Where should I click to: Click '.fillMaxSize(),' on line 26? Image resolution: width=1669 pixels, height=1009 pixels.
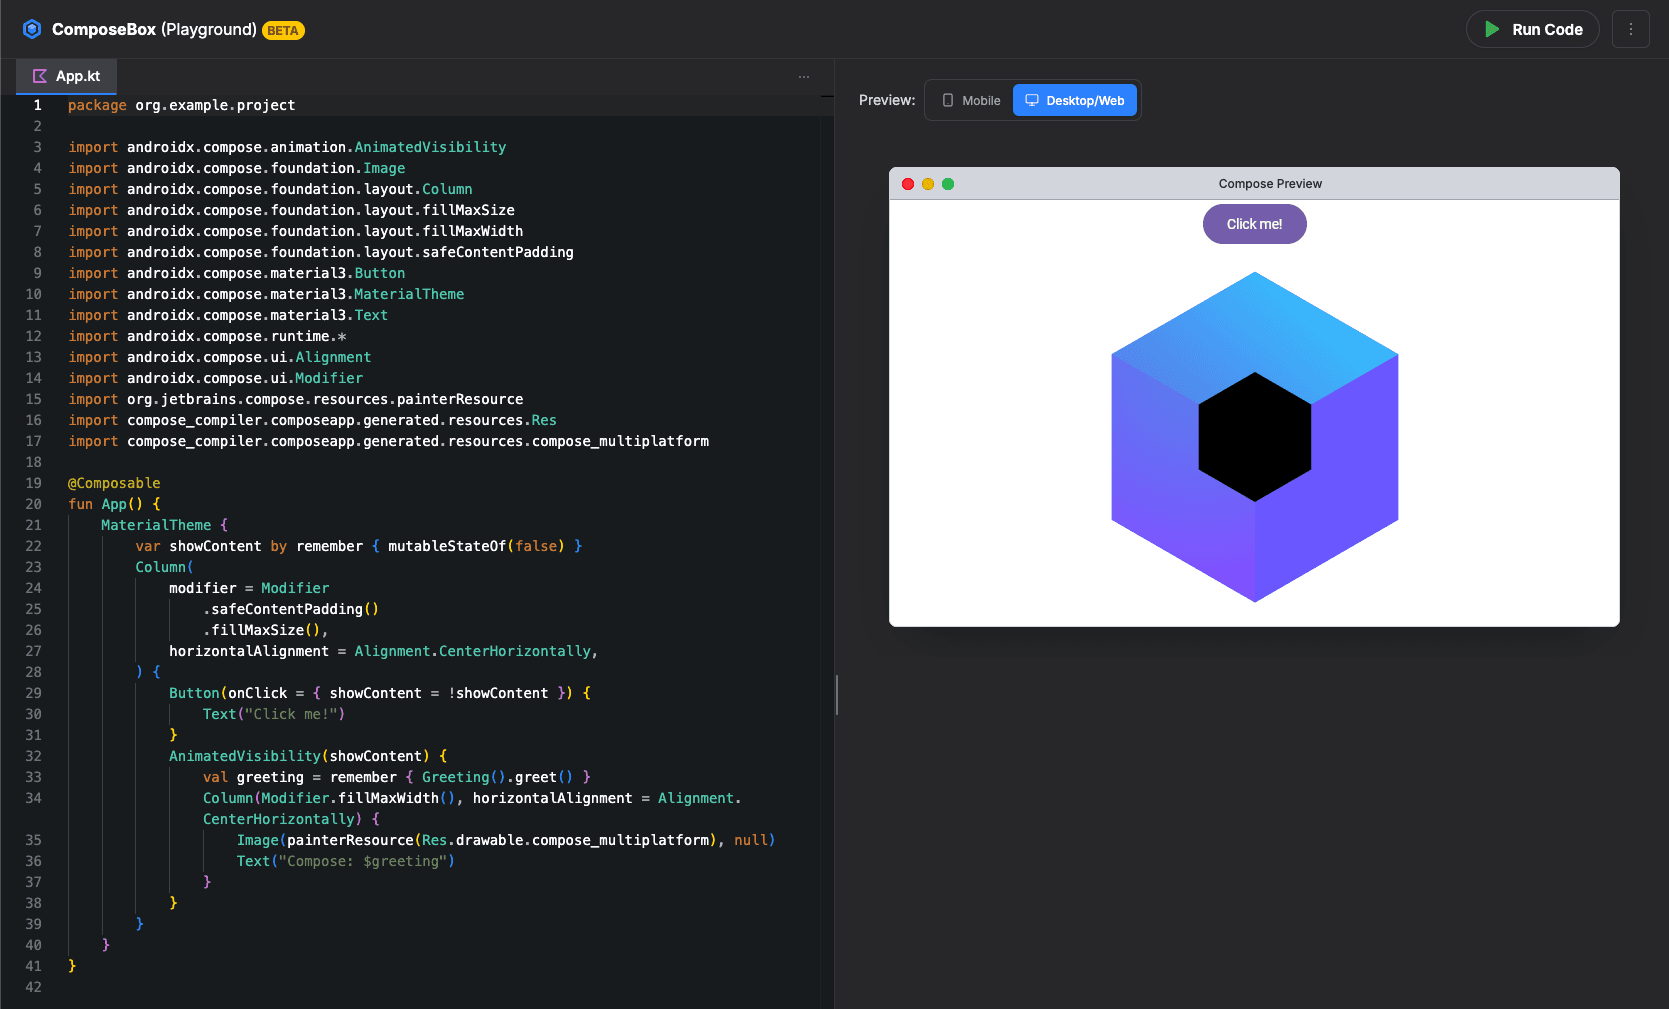[266, 630]
